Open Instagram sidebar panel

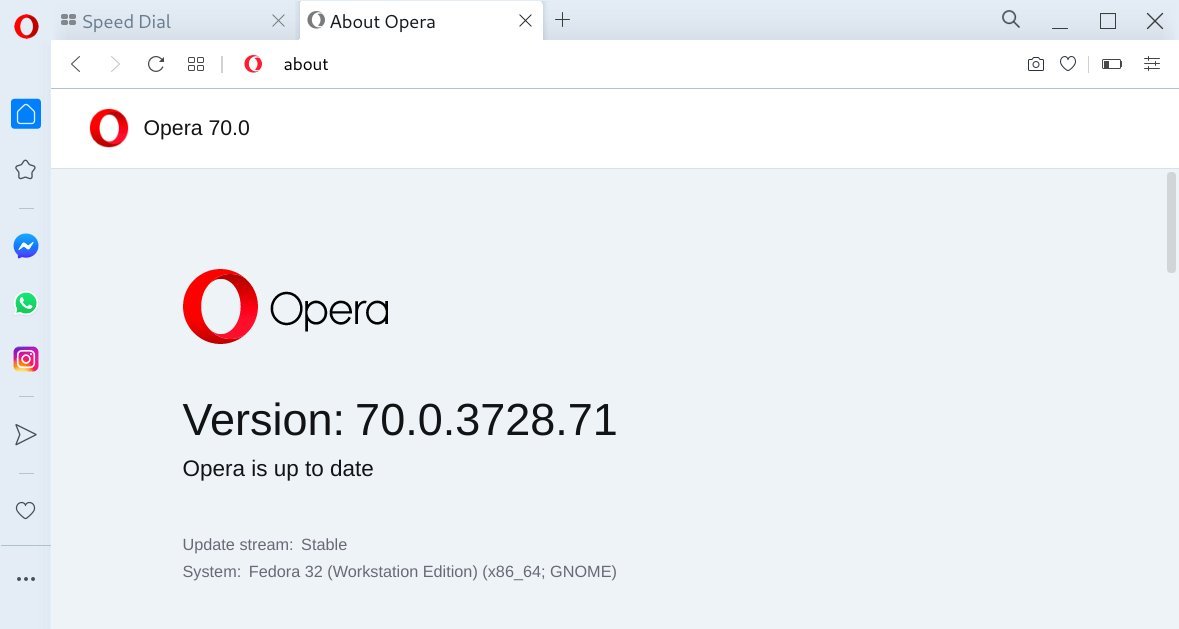tap(26, 359)
